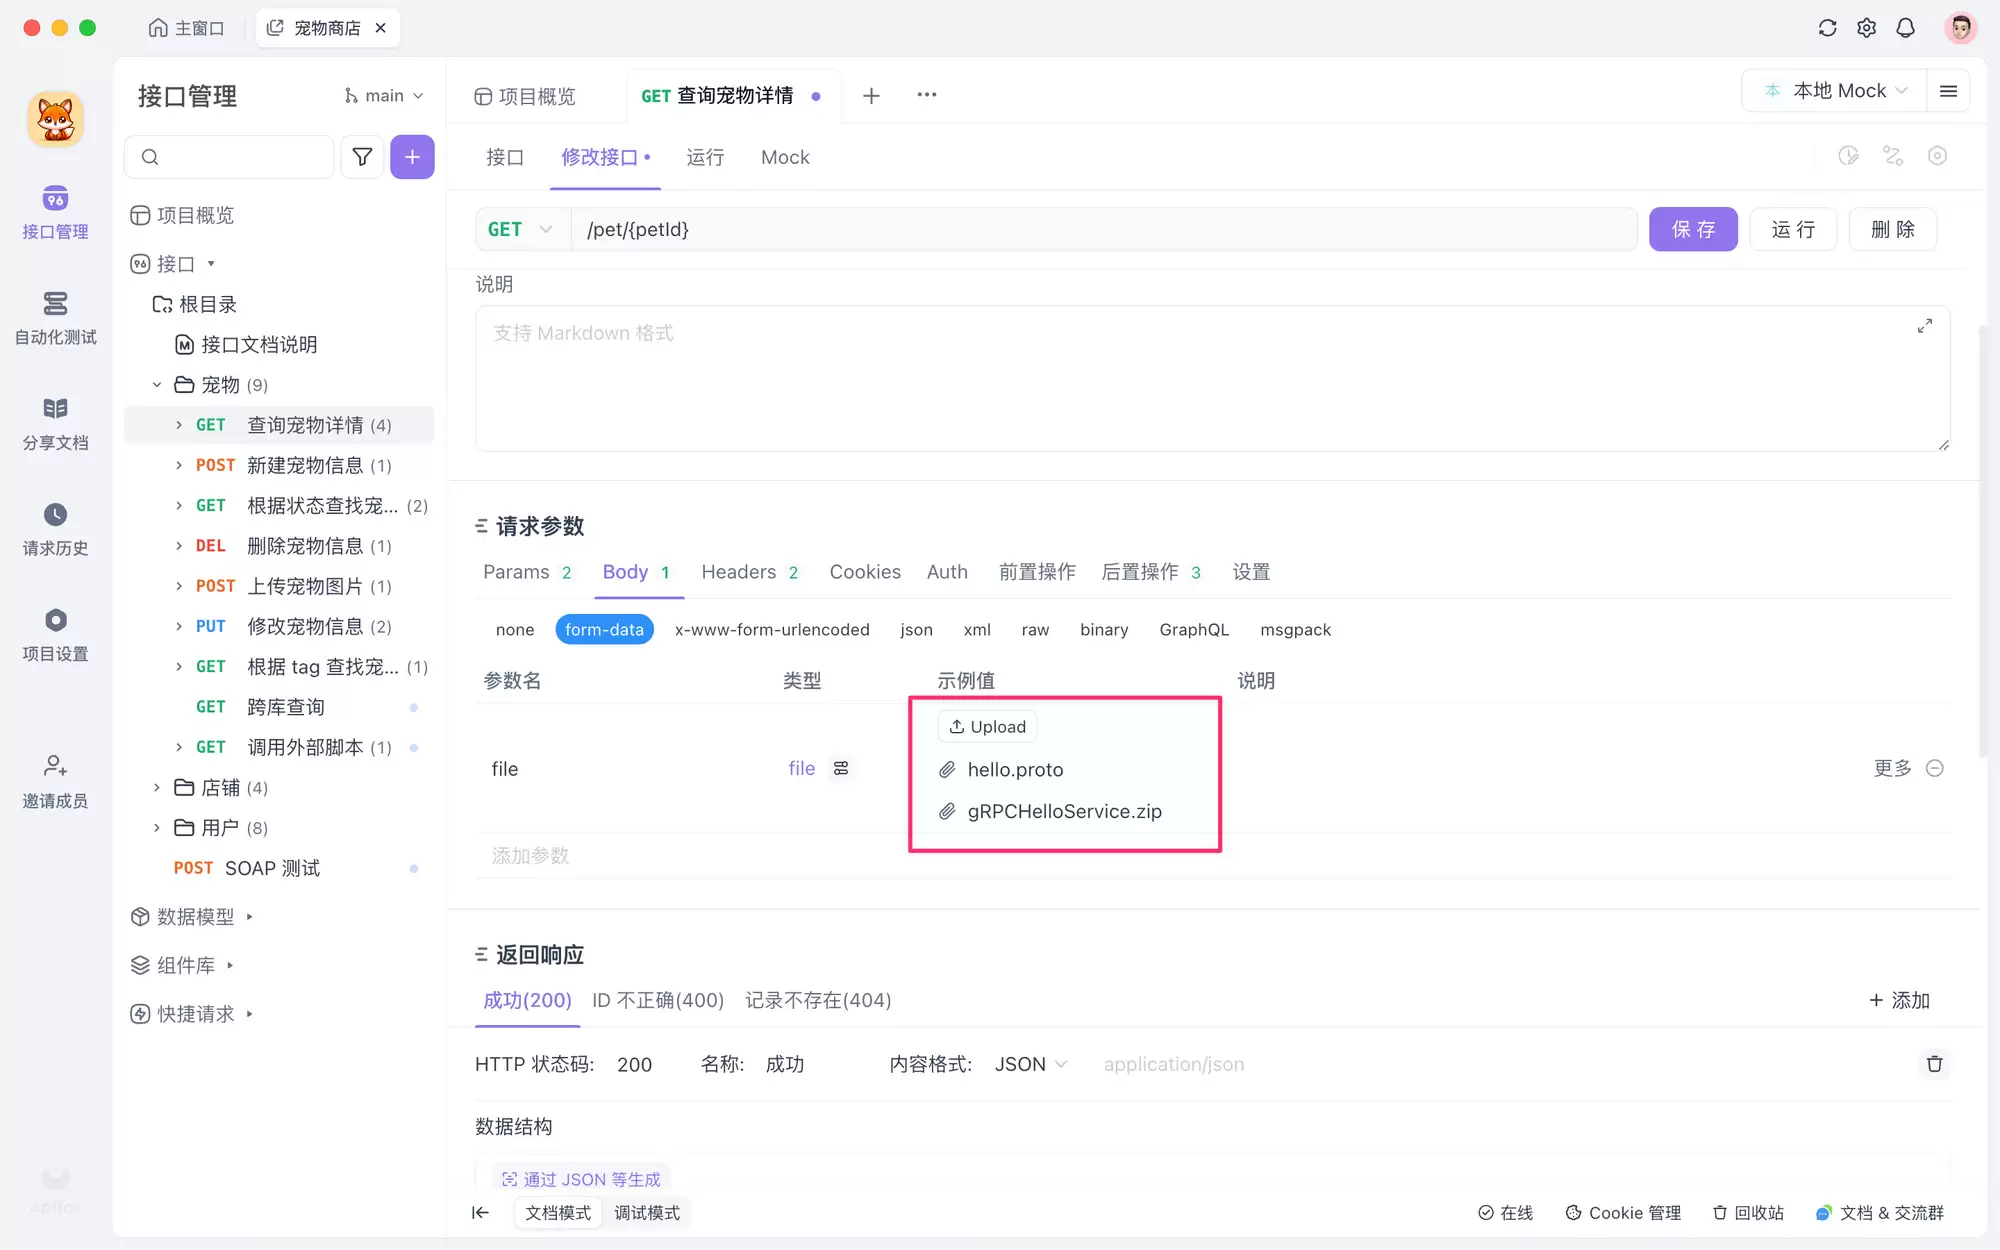
Task: Open the 内容格式 JSON dropdown
Action: 1031,1064
